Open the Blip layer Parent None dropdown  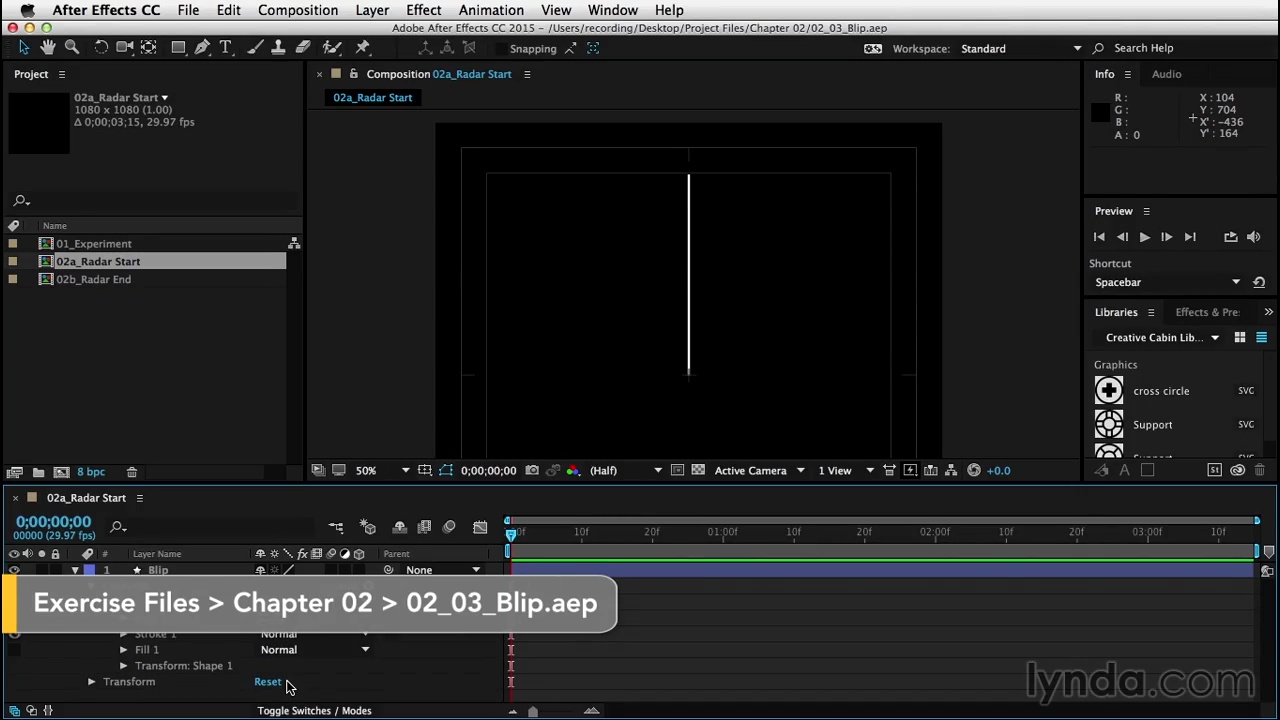(x=443, y=570)
